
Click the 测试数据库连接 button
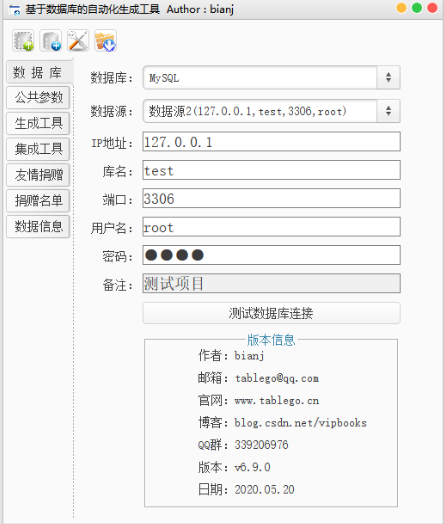272,313
